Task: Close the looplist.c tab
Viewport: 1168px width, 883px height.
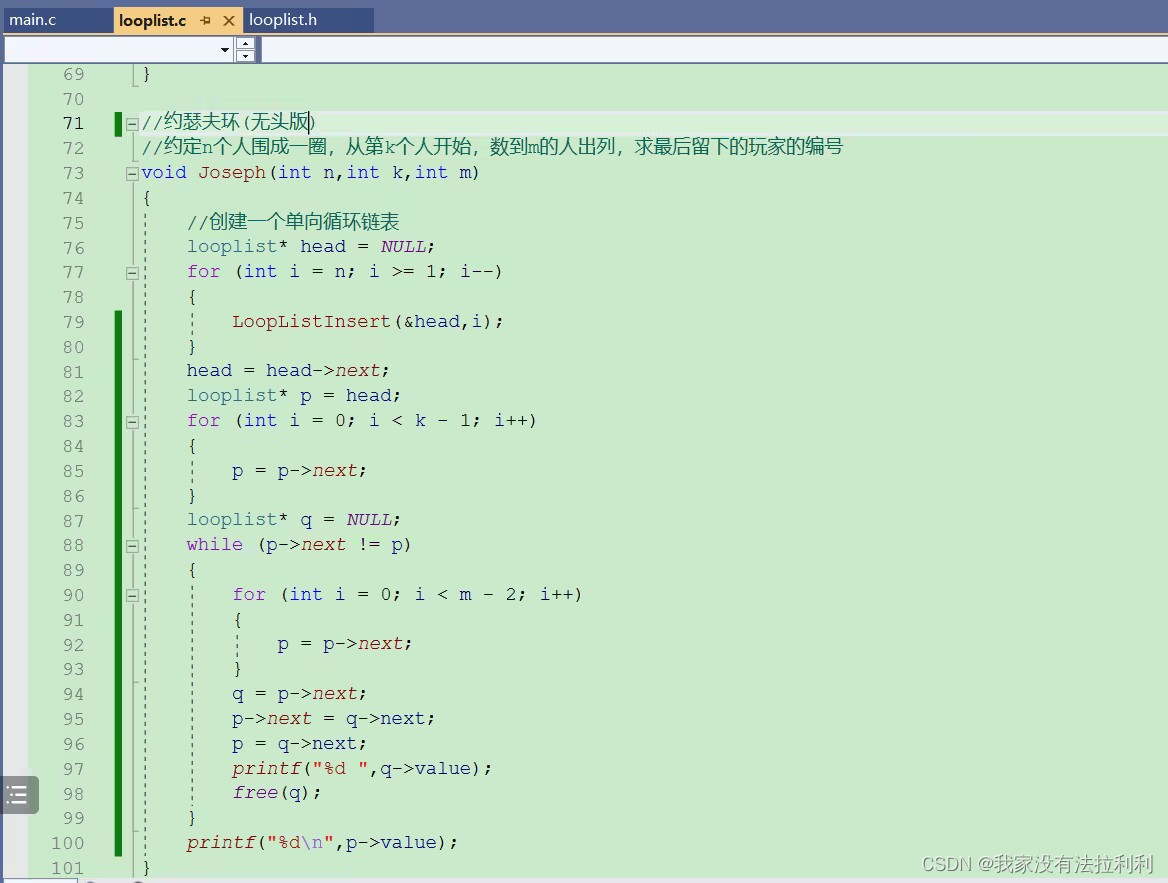Action: (x=229, y=21)
